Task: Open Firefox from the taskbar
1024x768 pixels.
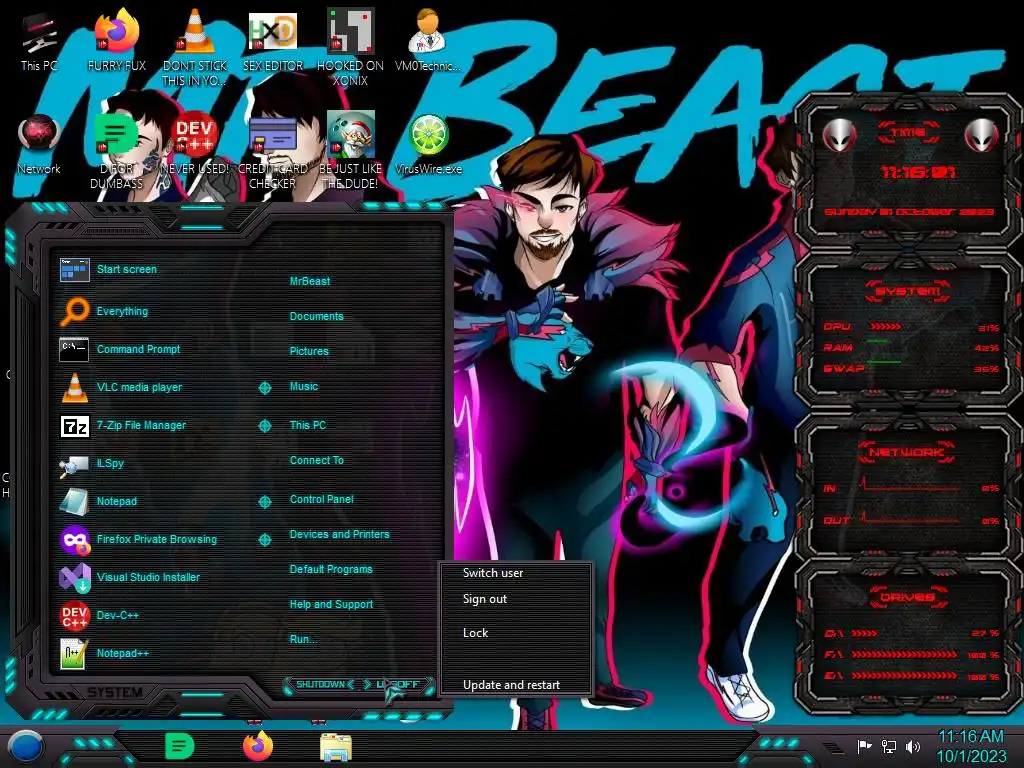Action: 258,746
